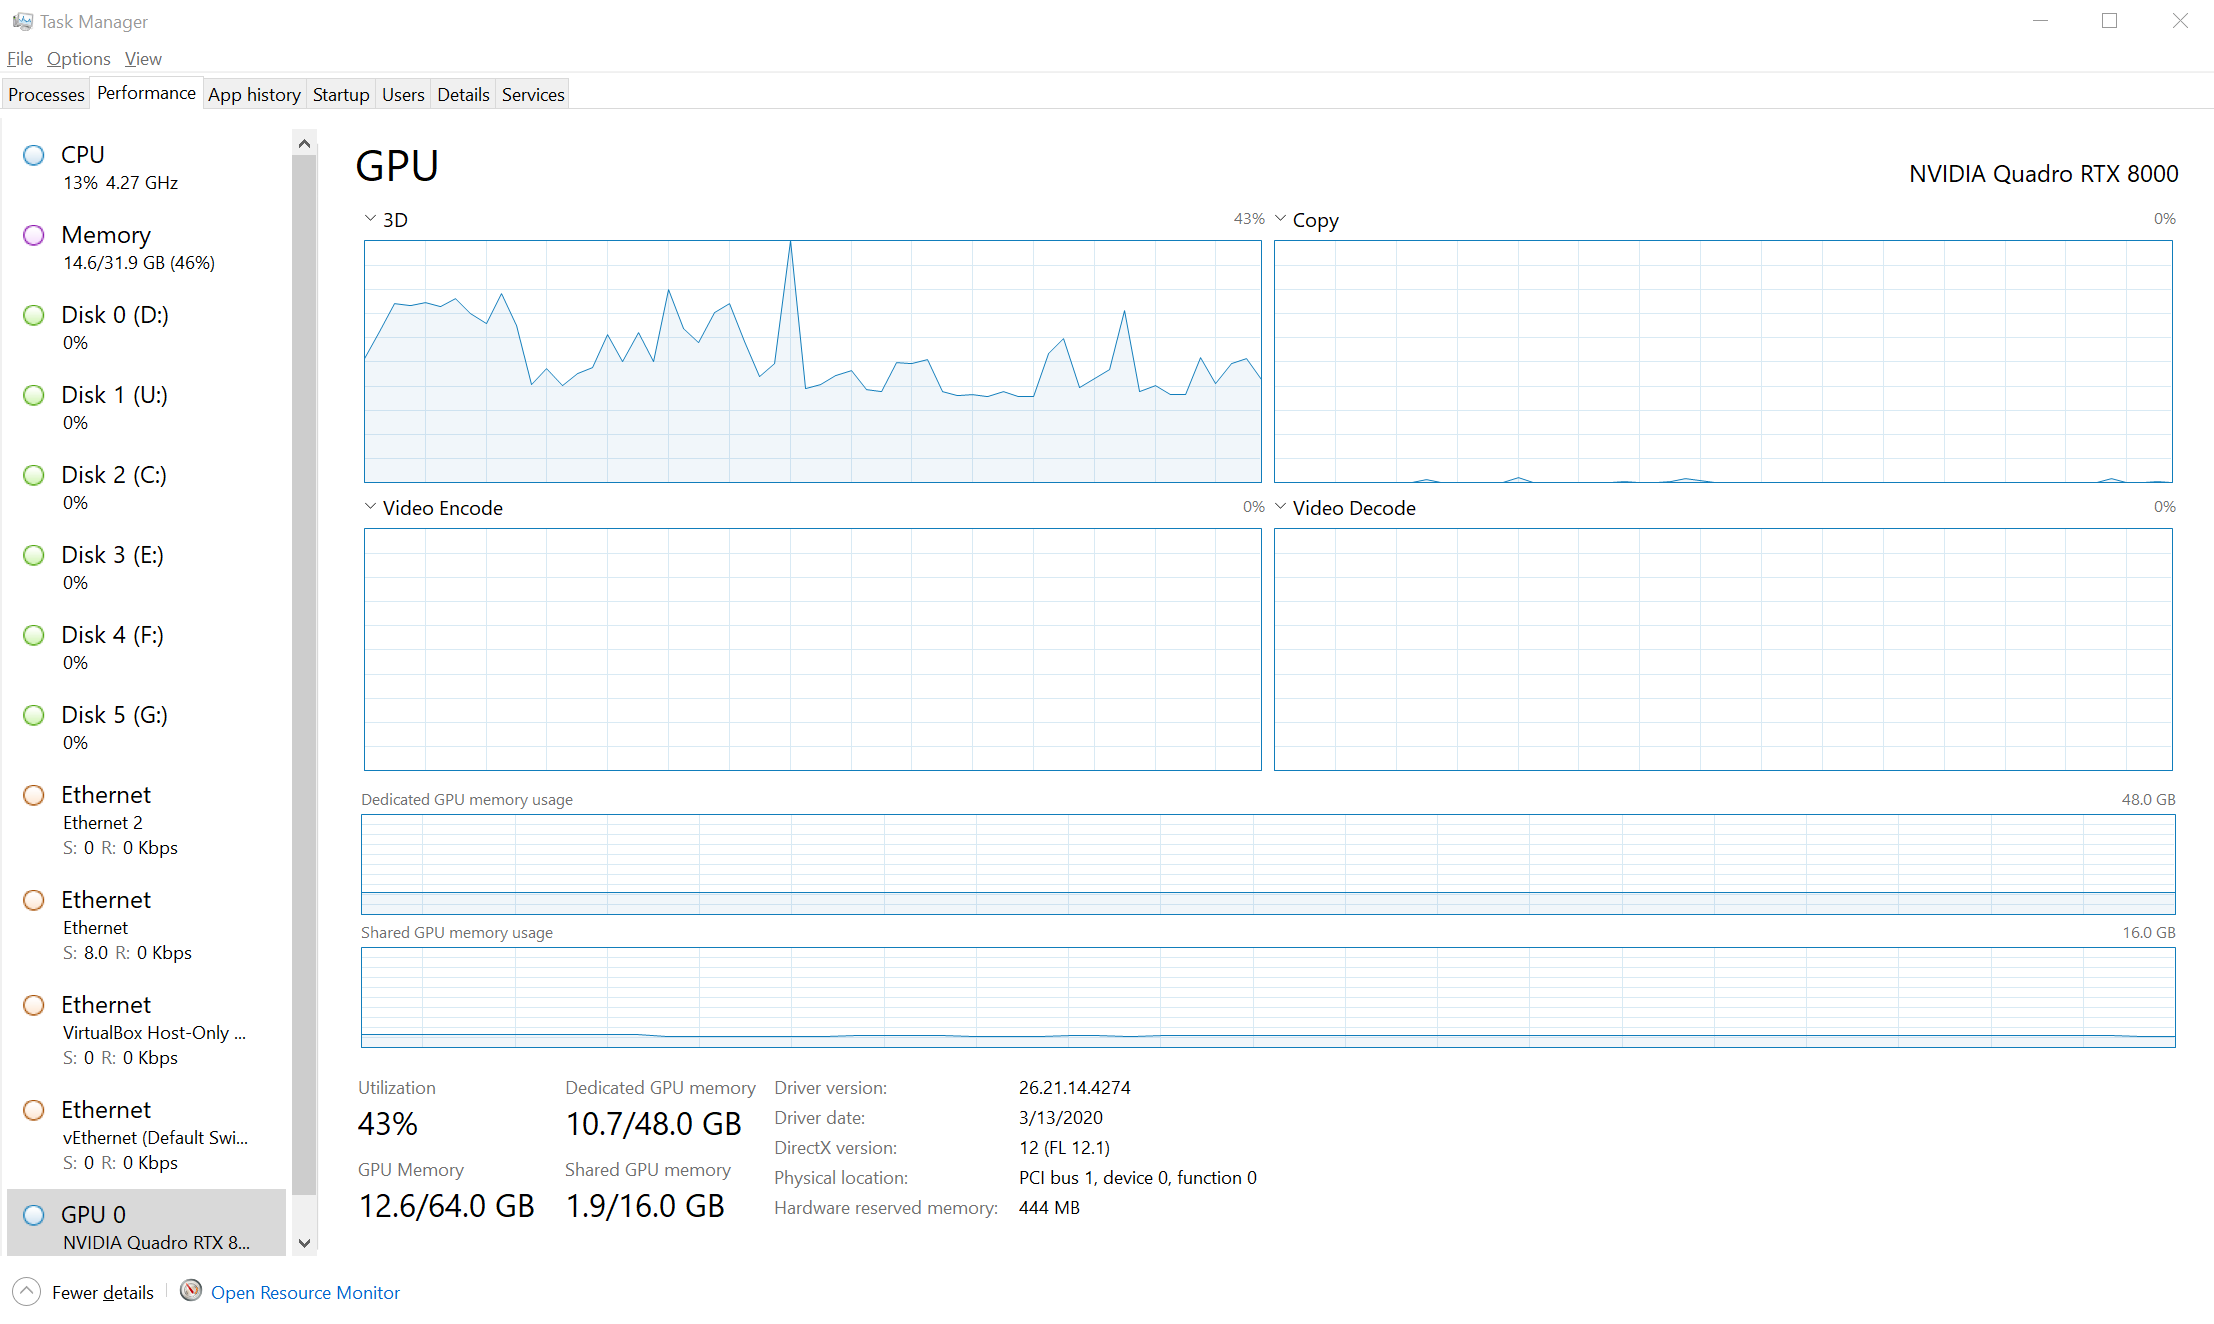Open the Video Encode graph selector
Image resolution: width=2214 pixels, height=1324 pixels.
coord(369,506)
